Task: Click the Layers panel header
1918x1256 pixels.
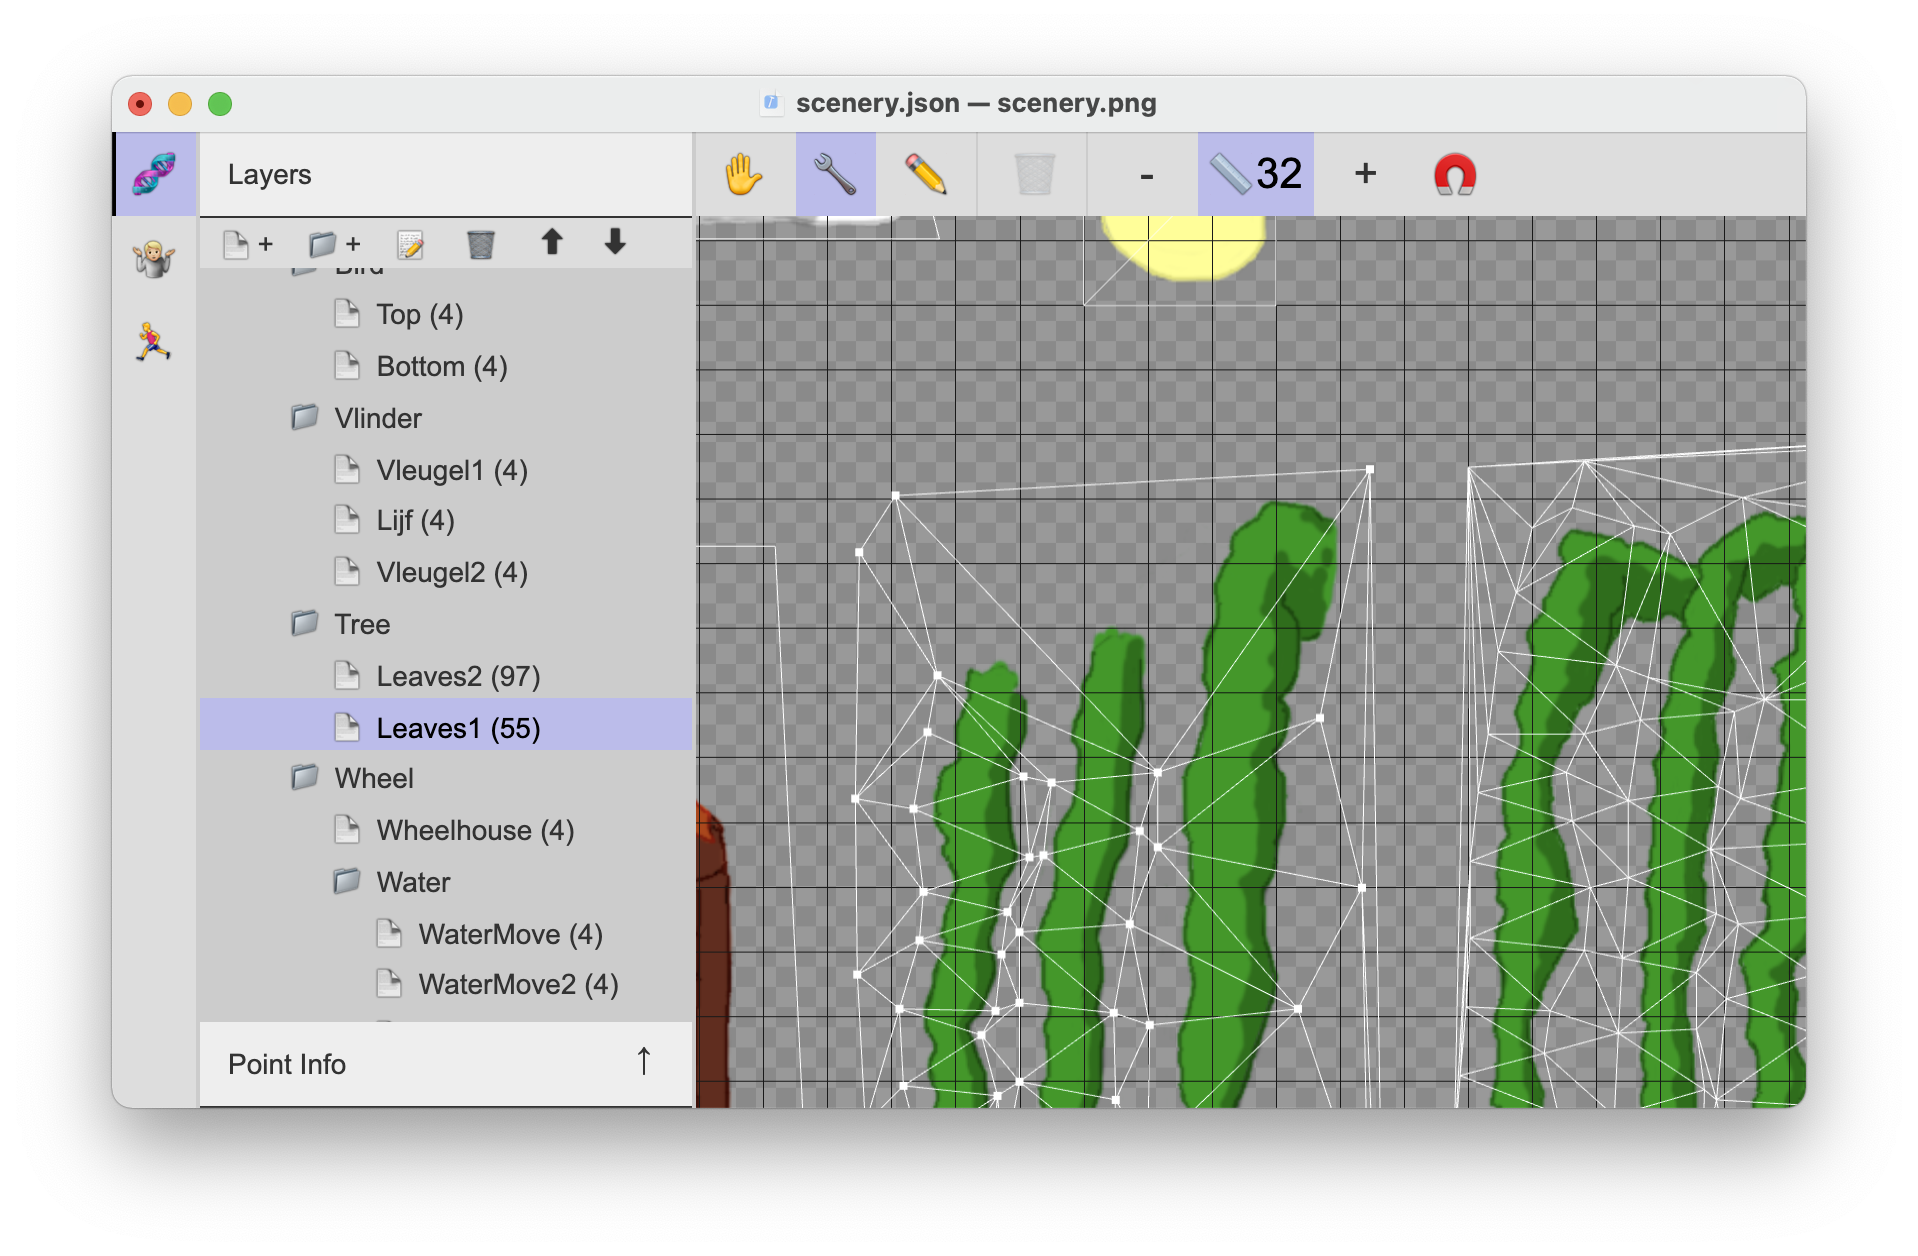Action: (x=446, y=174)
